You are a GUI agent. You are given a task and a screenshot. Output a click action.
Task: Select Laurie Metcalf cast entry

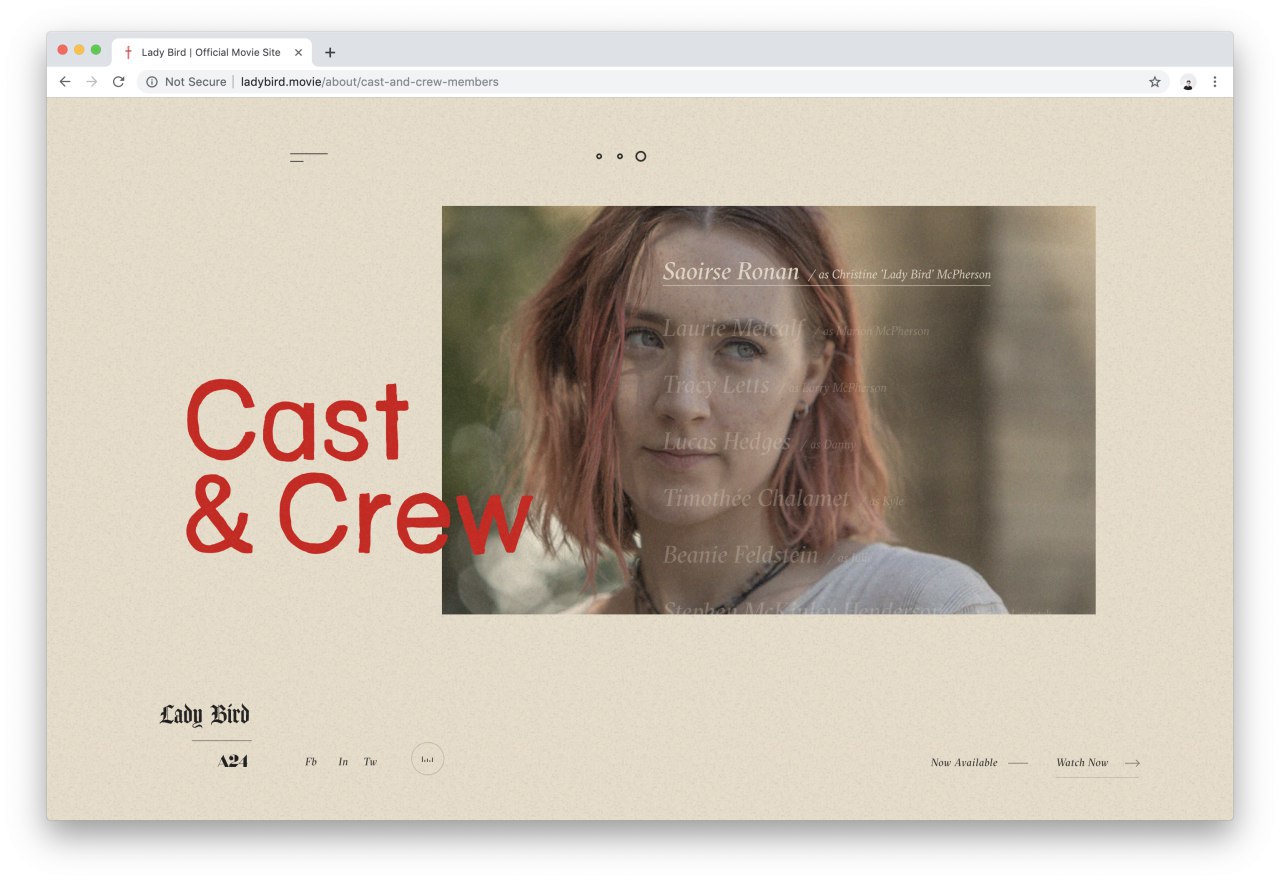[x=796, y=328]
